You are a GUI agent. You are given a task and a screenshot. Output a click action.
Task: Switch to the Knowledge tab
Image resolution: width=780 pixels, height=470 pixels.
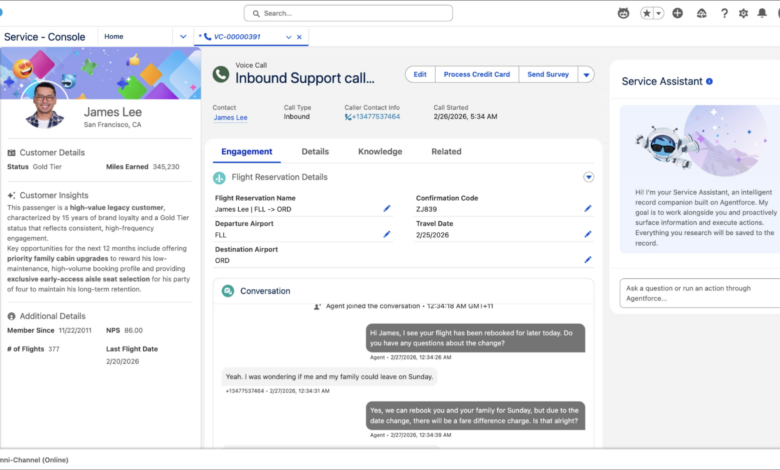point(380,151)
